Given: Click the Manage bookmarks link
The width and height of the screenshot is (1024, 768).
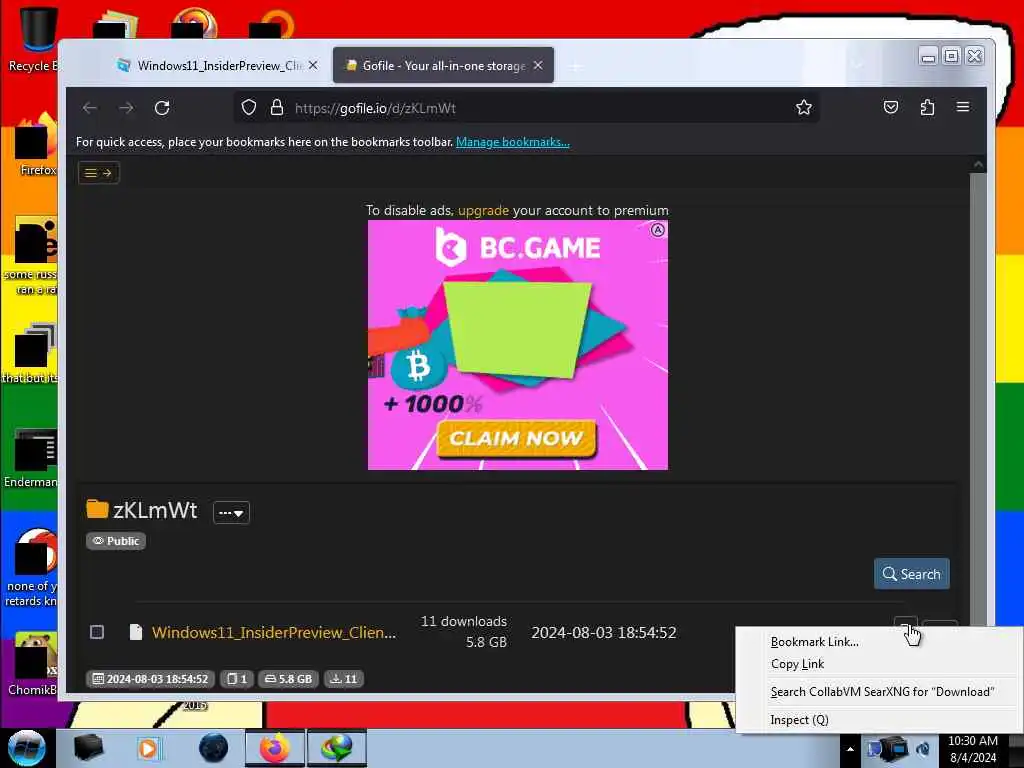Looking at the screenshot, I should tap(513, 142).
